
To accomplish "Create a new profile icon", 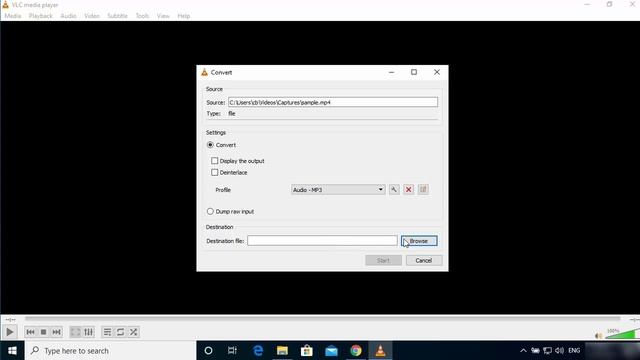I will click(423, 189).
